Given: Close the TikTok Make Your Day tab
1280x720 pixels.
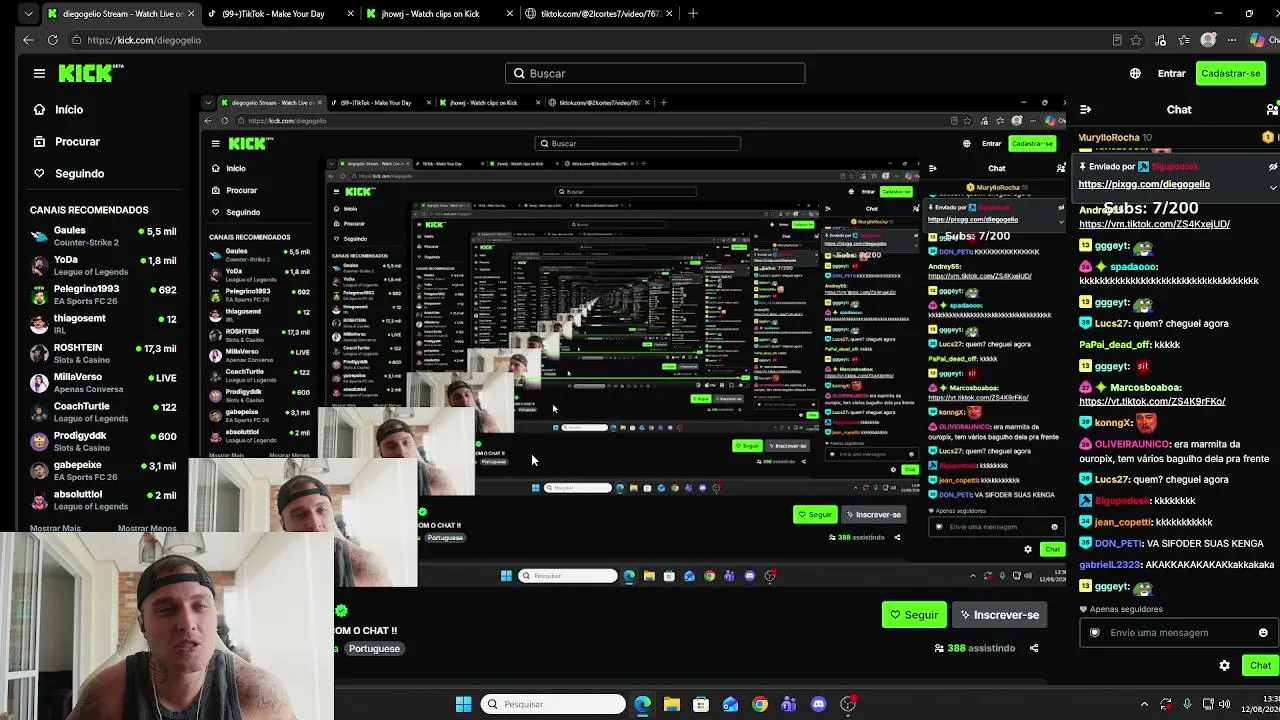Looking at the screenshot, I should [351, 14].
